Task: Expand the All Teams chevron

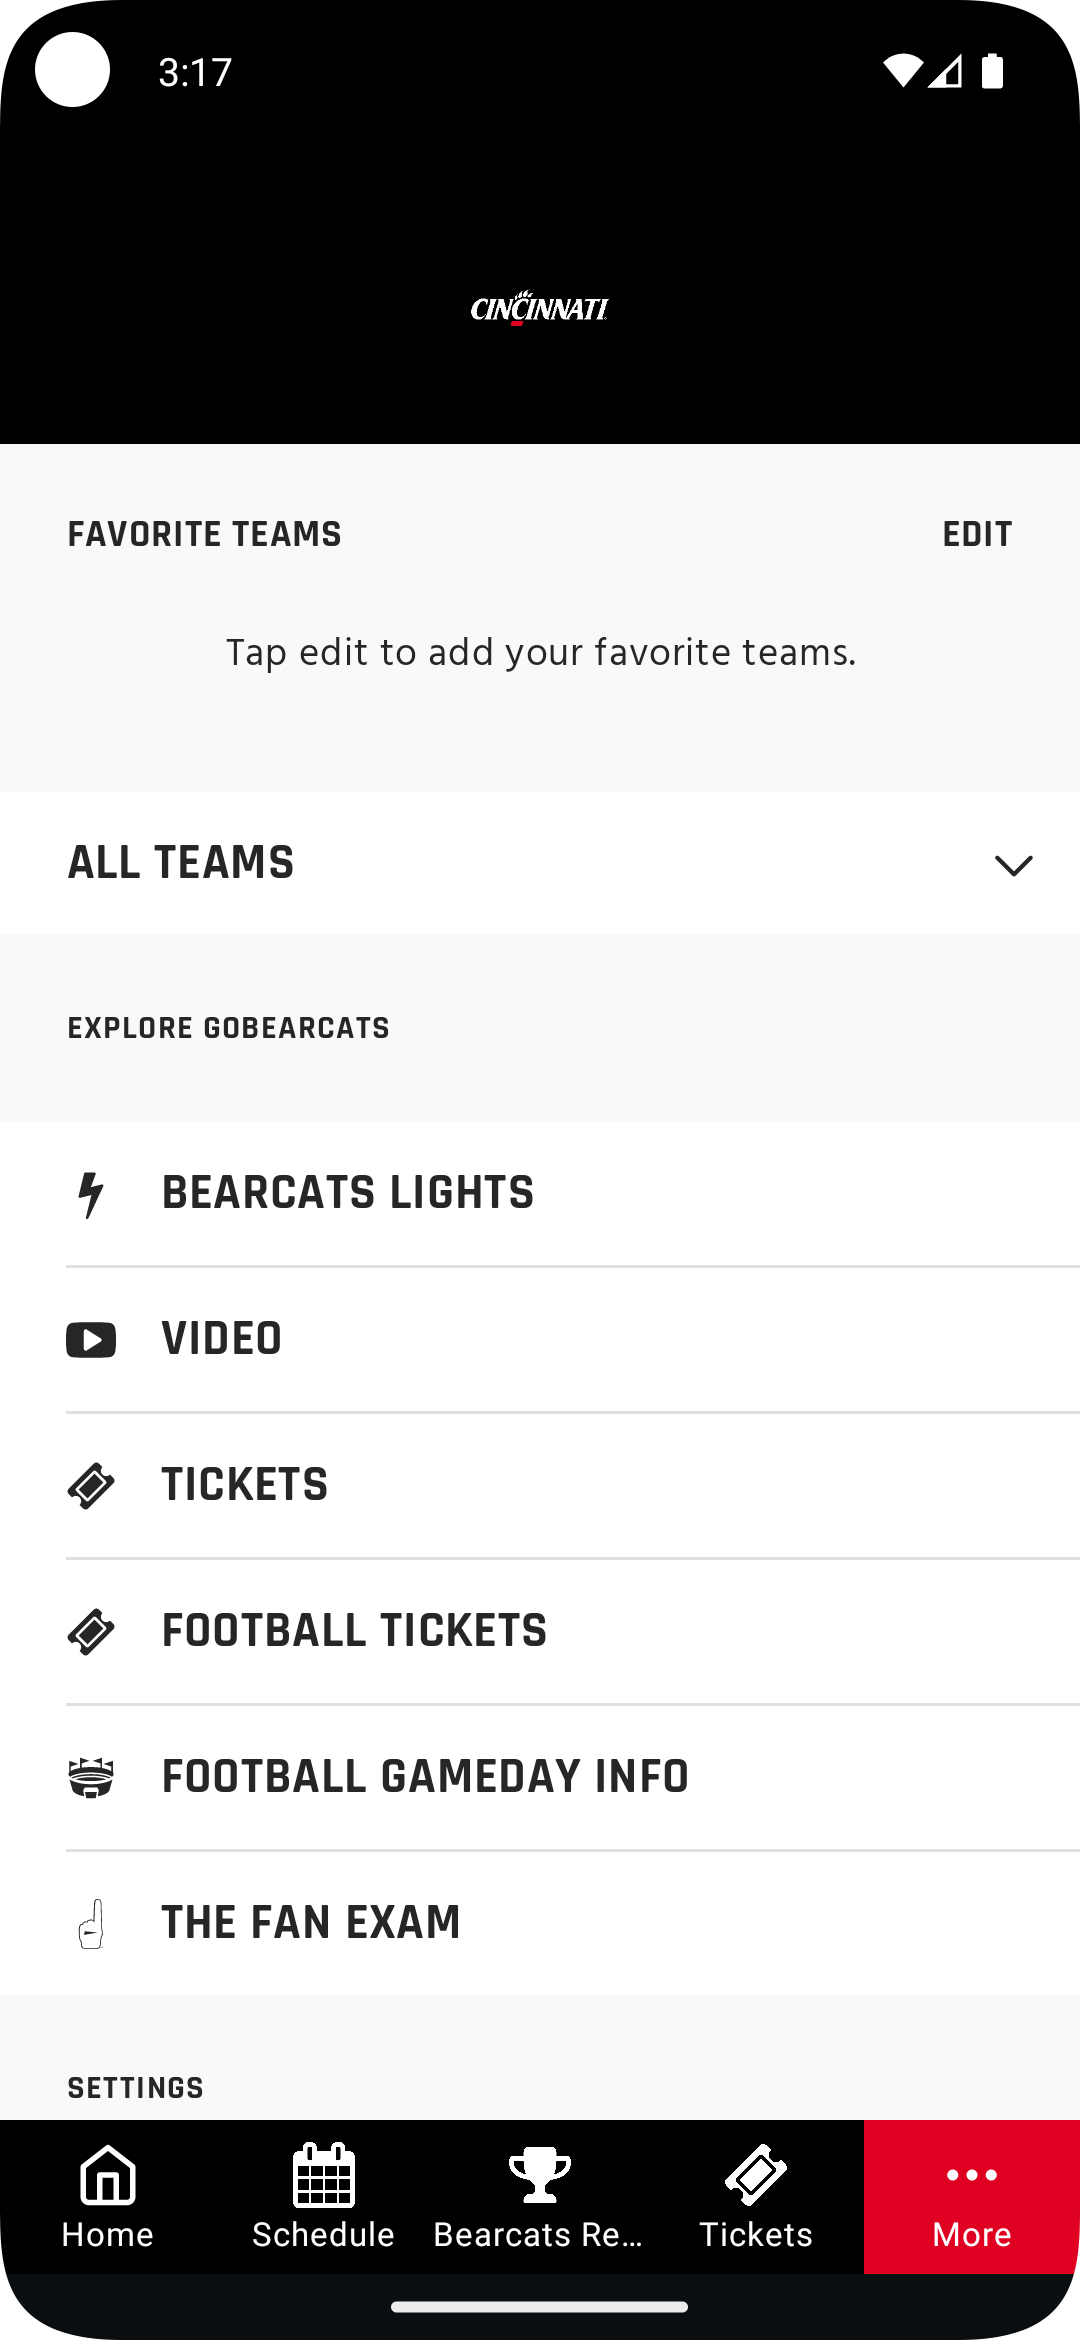Action: (1013, 865)
